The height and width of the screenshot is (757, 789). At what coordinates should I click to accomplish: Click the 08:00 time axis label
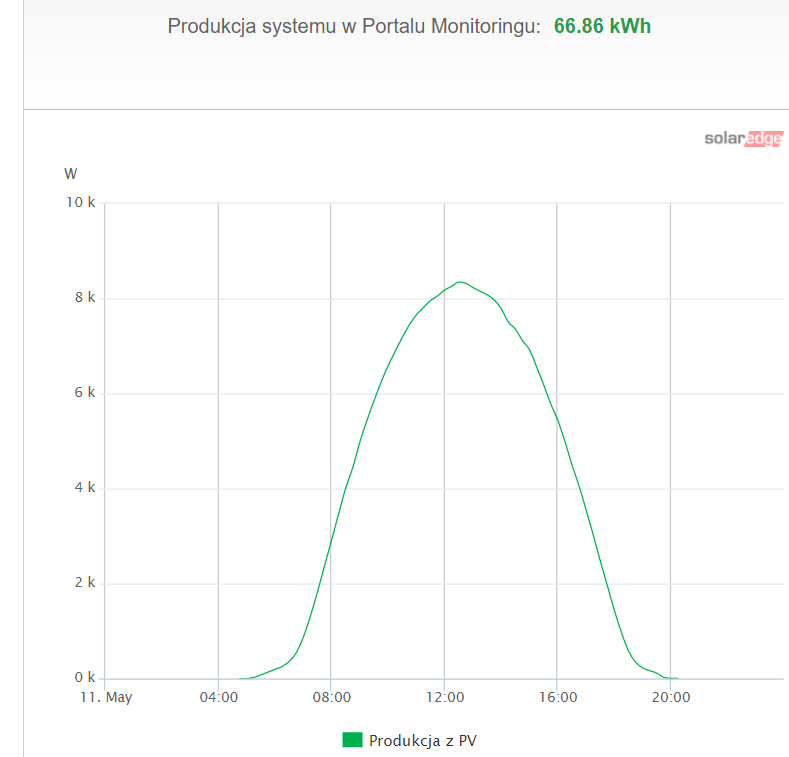332,697
